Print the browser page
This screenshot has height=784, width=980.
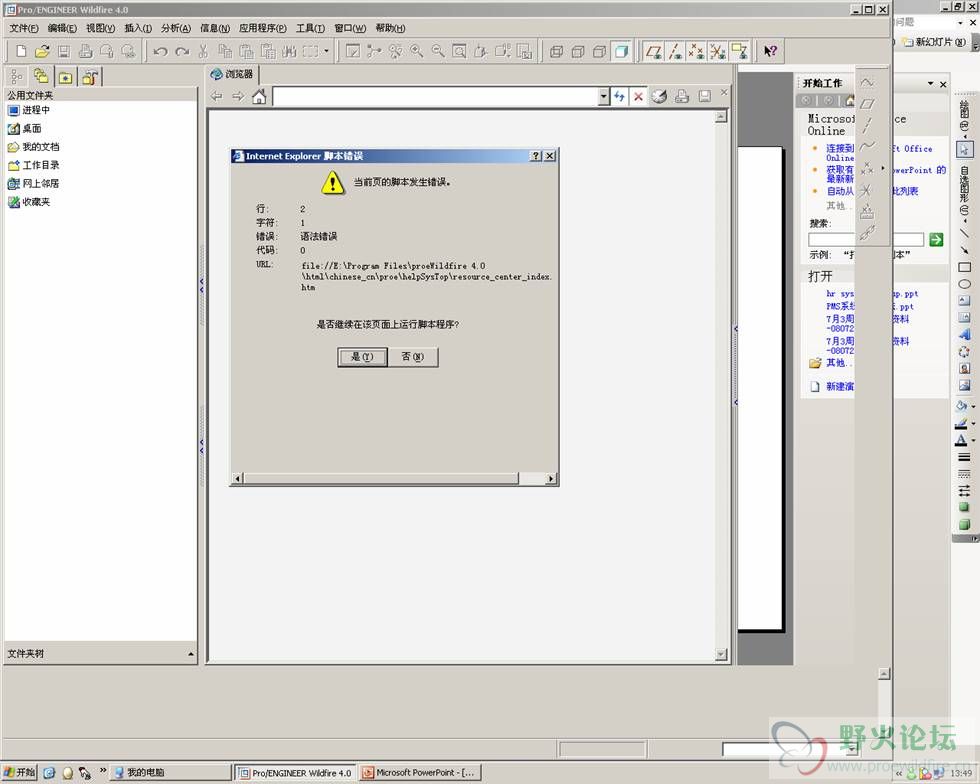[682, 96]
